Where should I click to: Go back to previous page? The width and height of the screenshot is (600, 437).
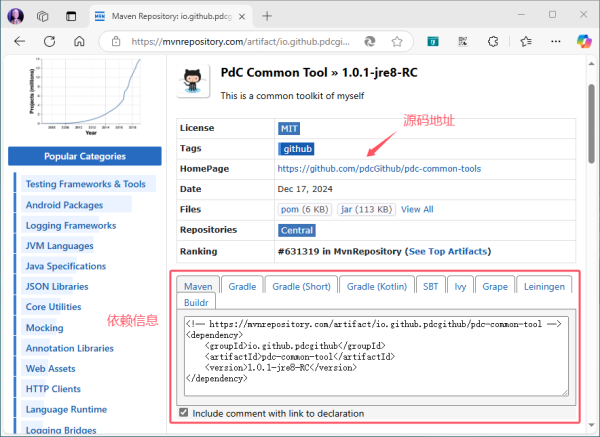click(x=20, y=41)
